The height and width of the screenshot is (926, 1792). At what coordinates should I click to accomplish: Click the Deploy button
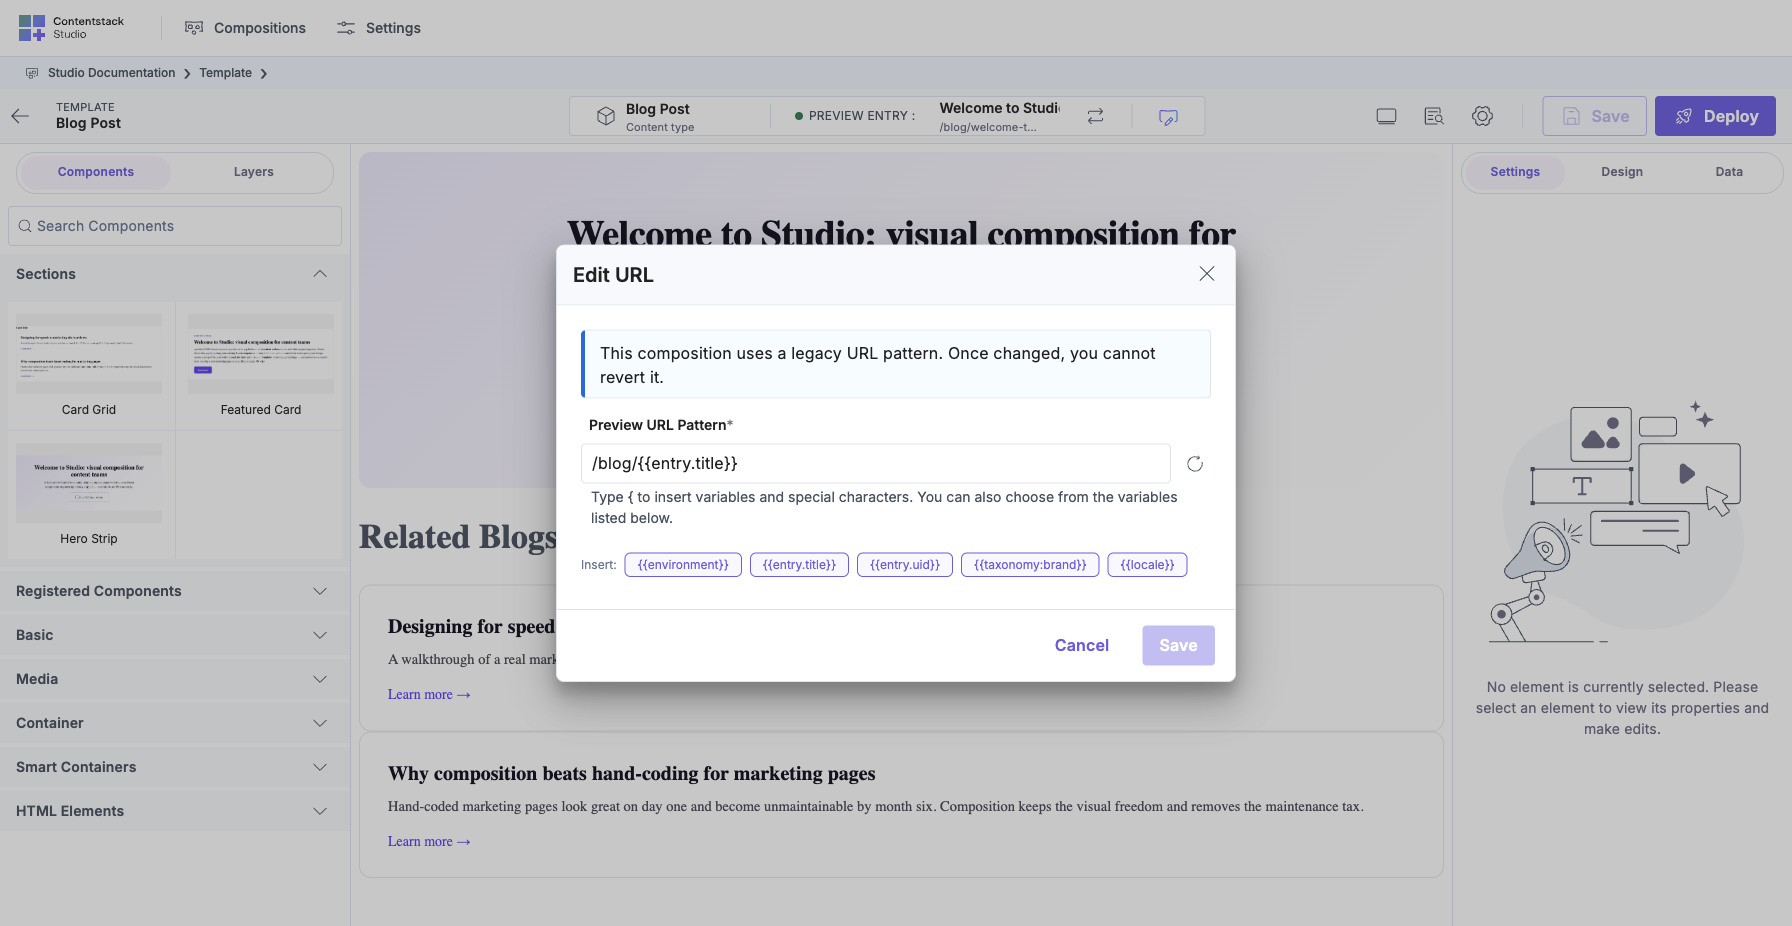coord(1715,116)
